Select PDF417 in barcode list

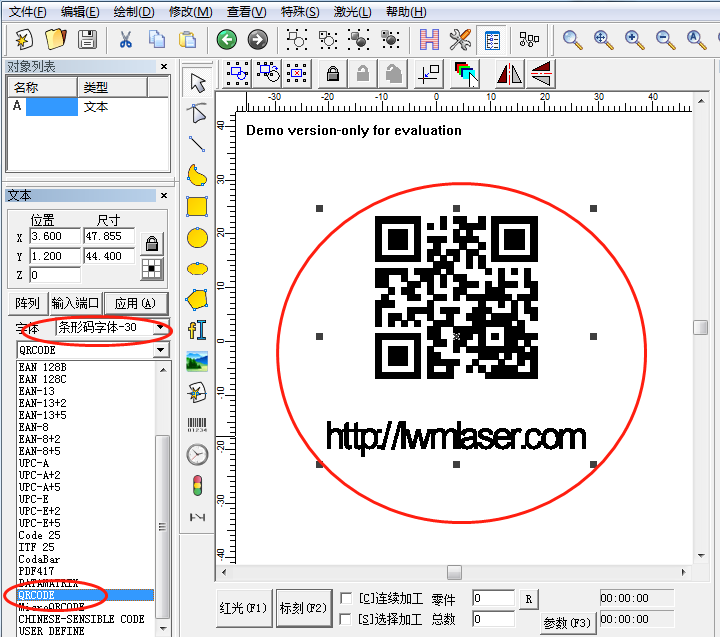[36, 571]
